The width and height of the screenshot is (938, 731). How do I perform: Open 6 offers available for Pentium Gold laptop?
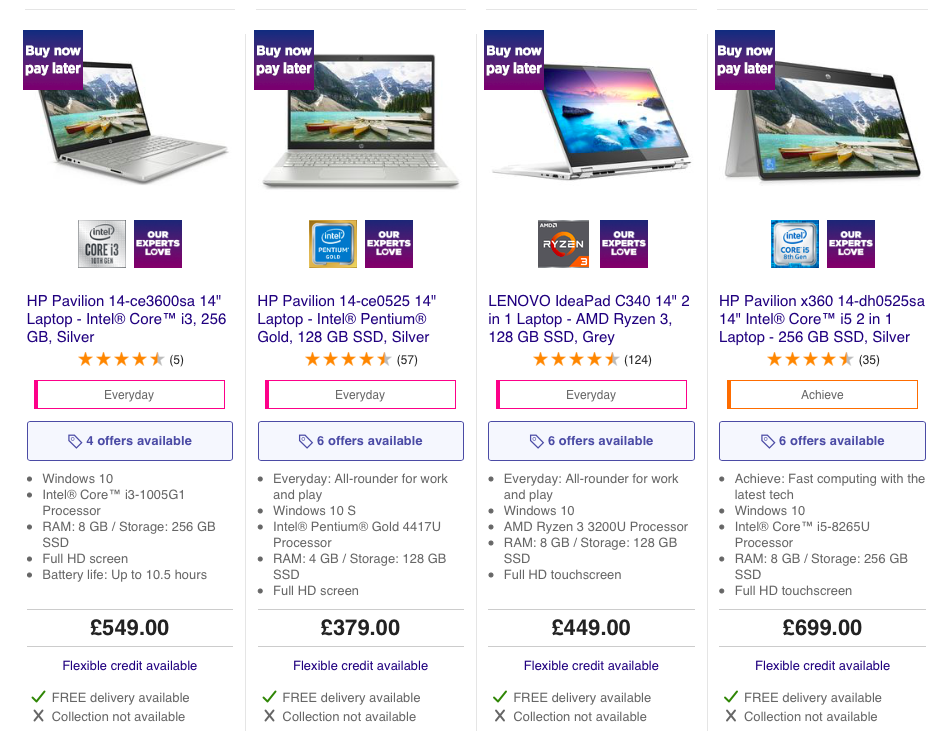(x=361, y=441)
